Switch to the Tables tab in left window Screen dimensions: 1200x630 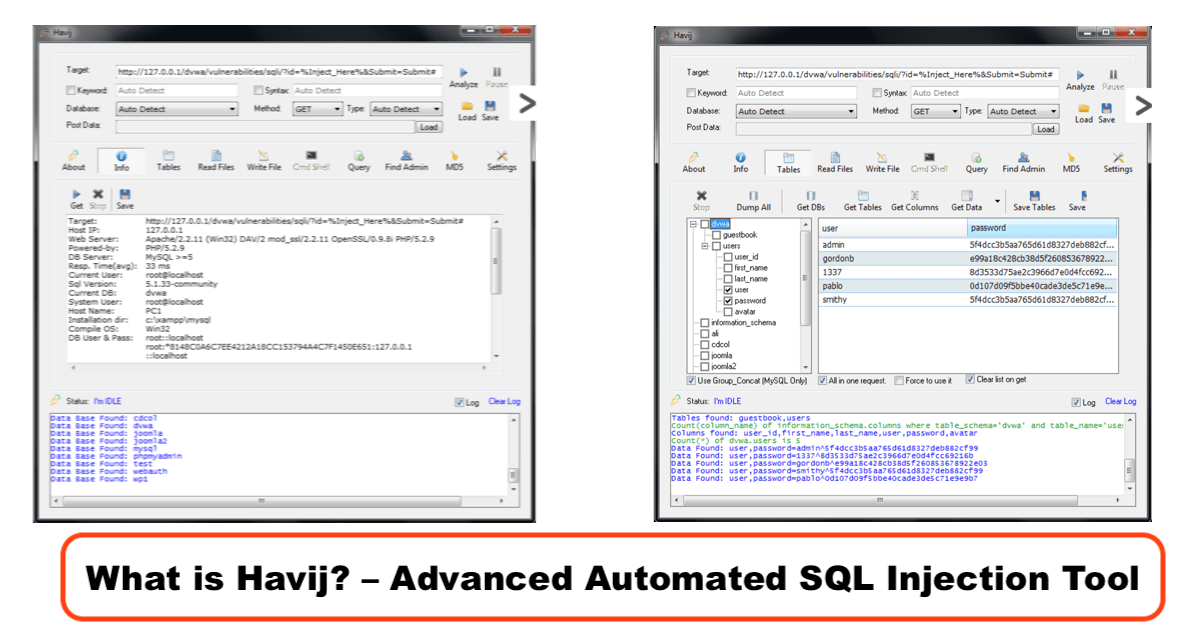click(168, 161)
